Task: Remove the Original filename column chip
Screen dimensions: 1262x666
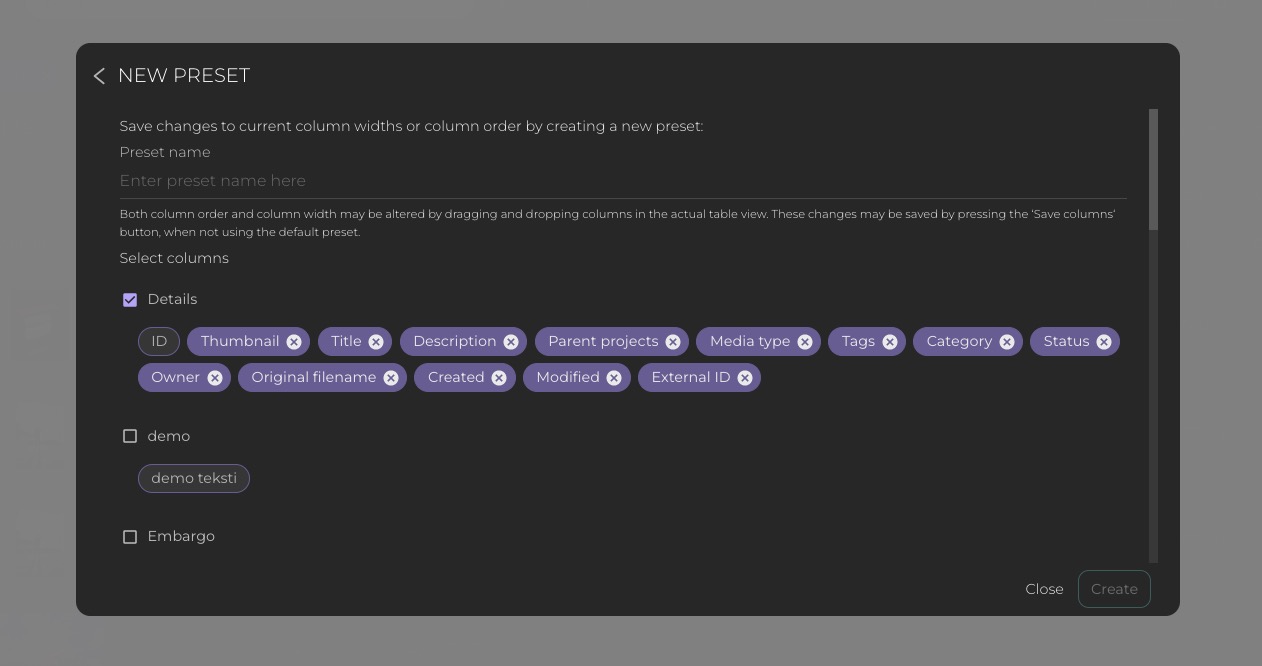Action: pyautogui.click(x=391, y=378)
